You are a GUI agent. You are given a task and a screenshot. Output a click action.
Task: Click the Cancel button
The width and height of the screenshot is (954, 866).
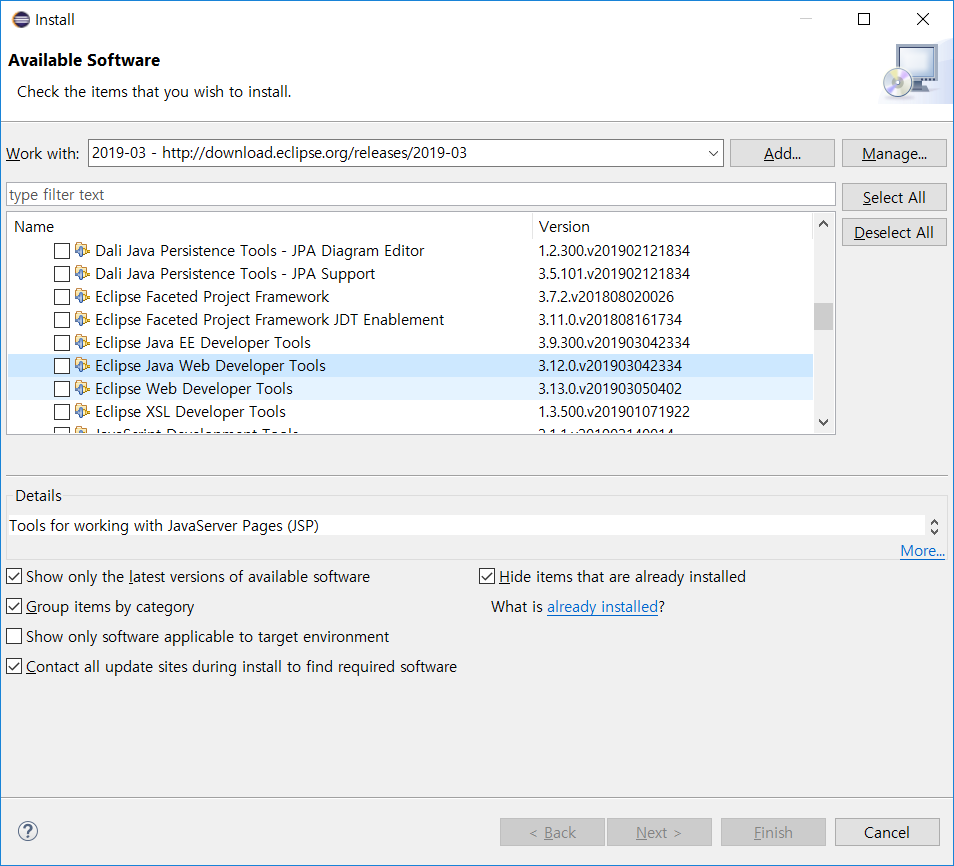point(886,832)
